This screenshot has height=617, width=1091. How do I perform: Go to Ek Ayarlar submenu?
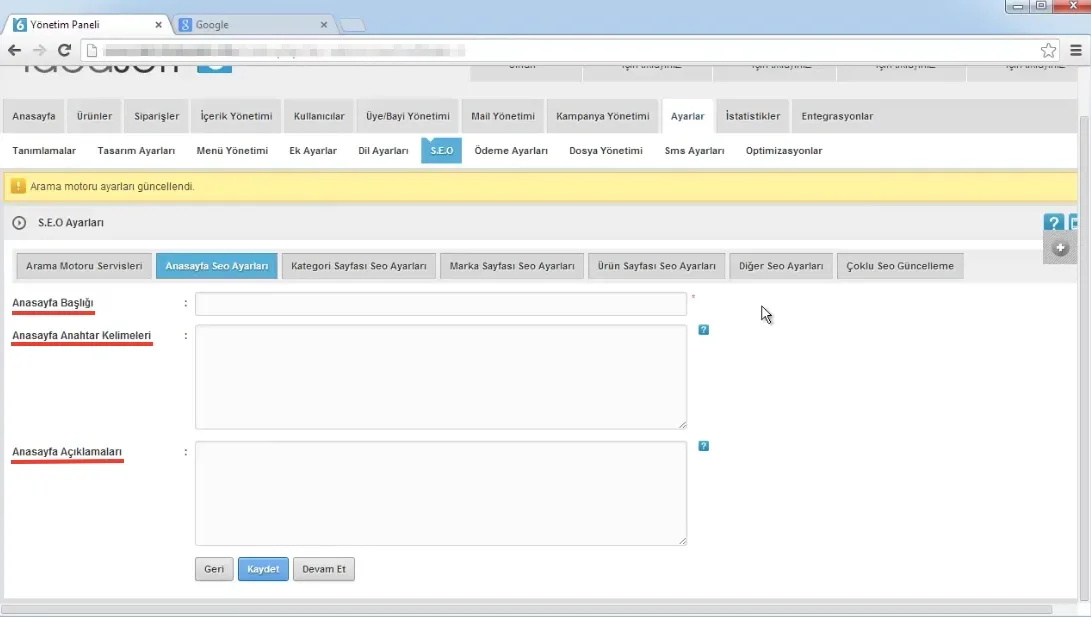click(313, 151)
